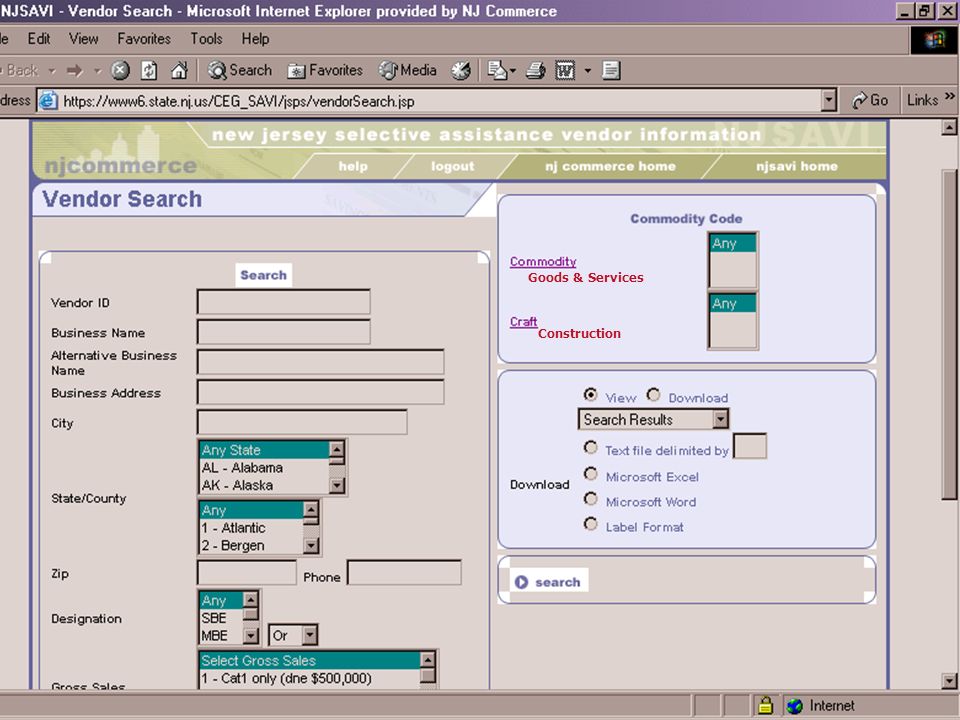
Task: Stop loading the page
Action: (120, 71)
